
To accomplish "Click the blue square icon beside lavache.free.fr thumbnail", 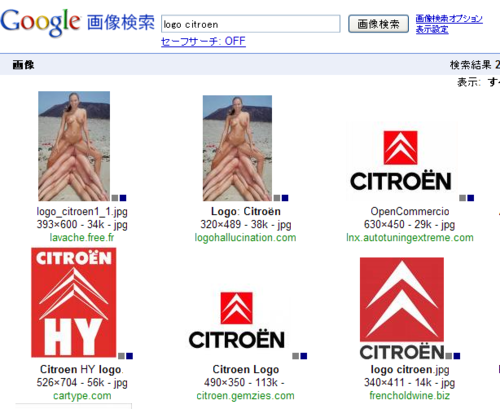I will coord(123,198).
